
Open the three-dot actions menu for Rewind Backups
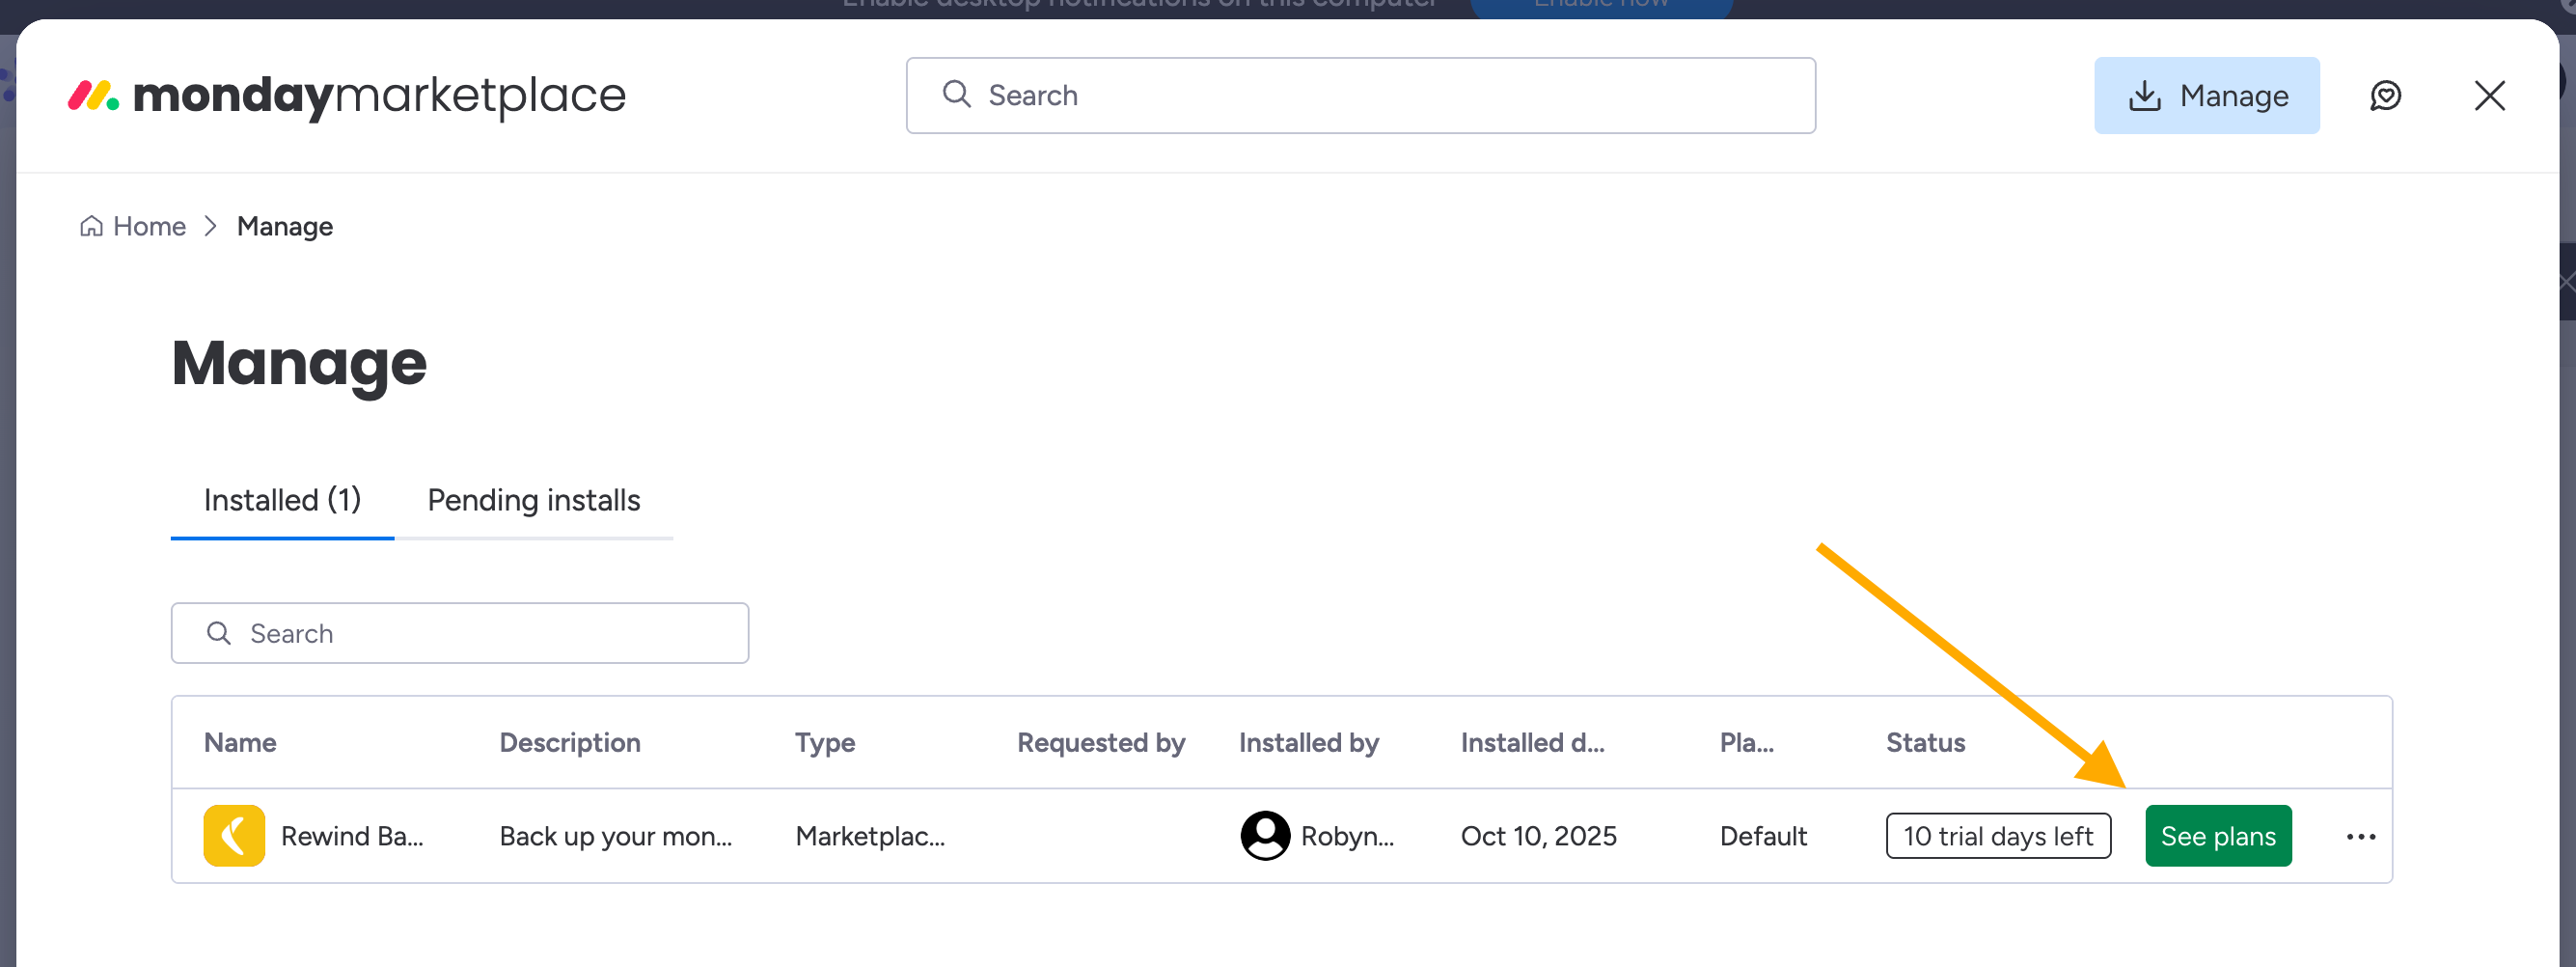coord(2361,836)
